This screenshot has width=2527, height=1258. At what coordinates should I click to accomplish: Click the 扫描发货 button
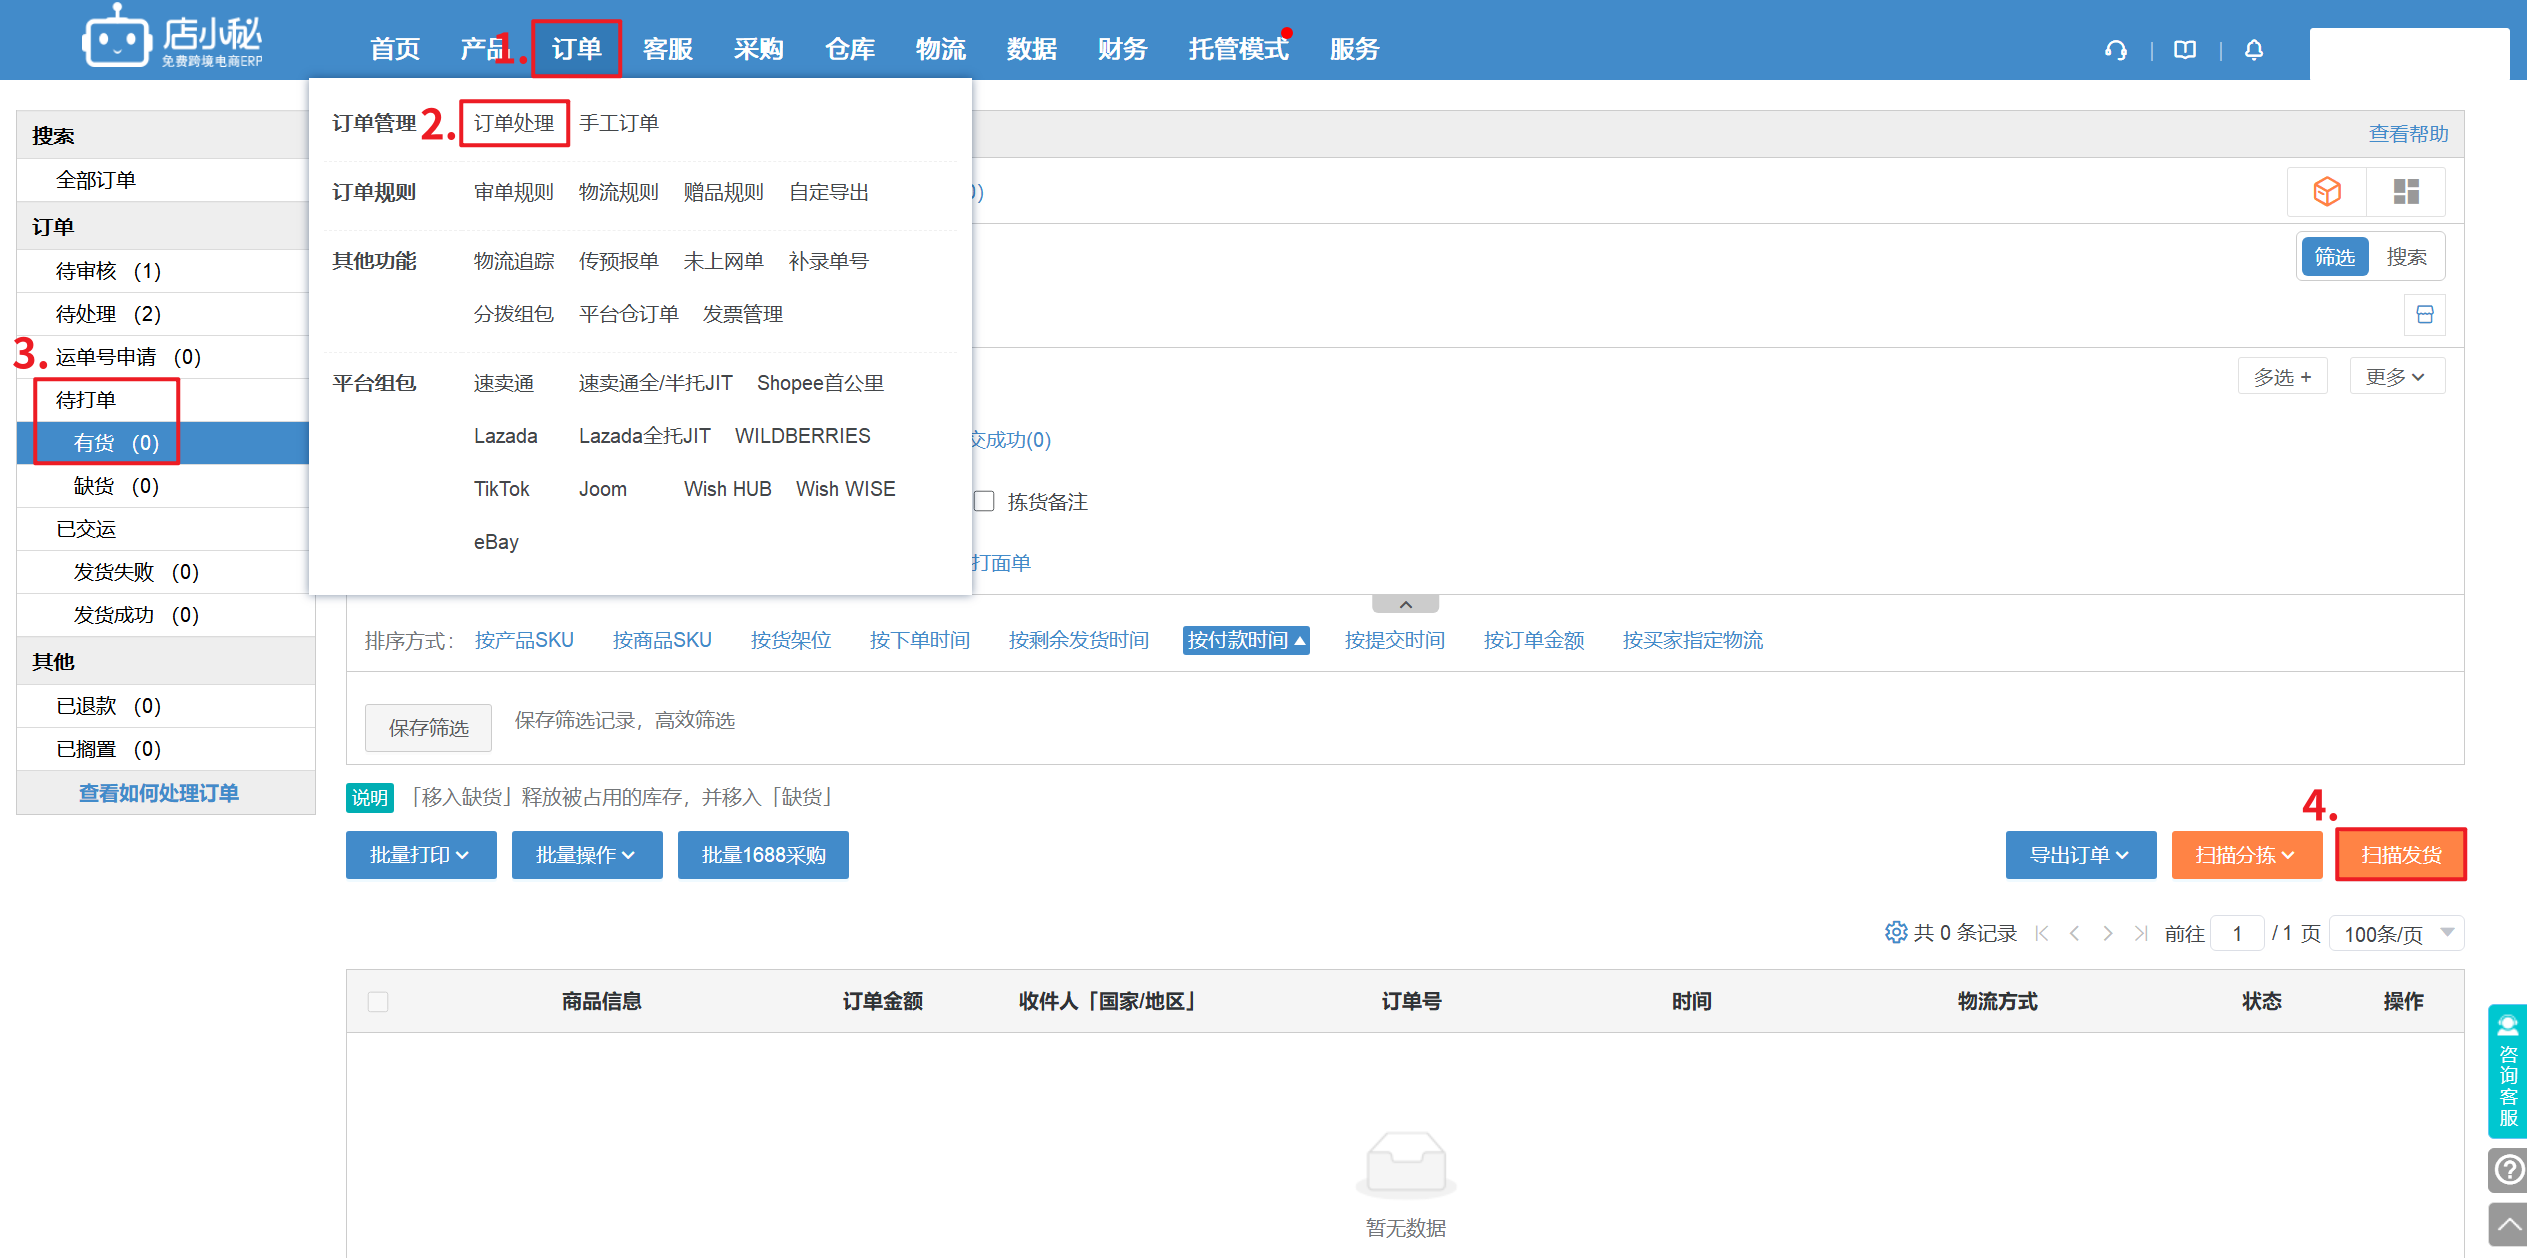[2400, 855]
